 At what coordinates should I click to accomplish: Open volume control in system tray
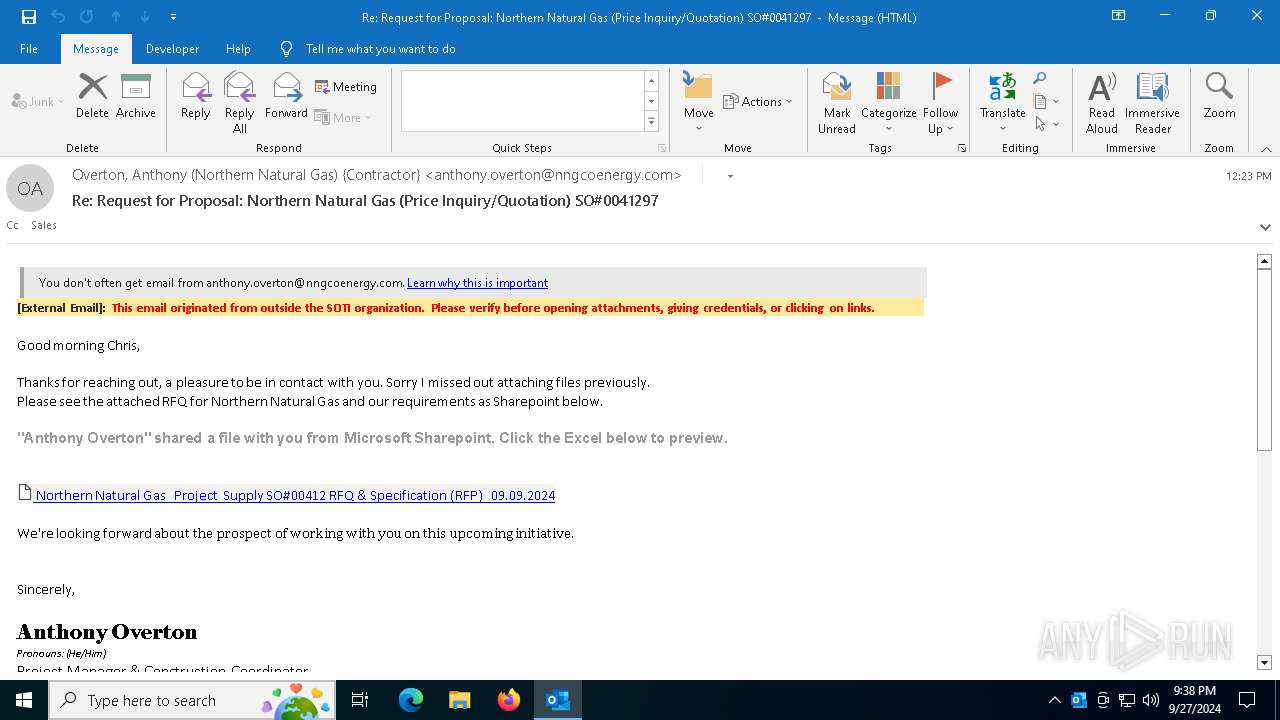[1151, 700]
